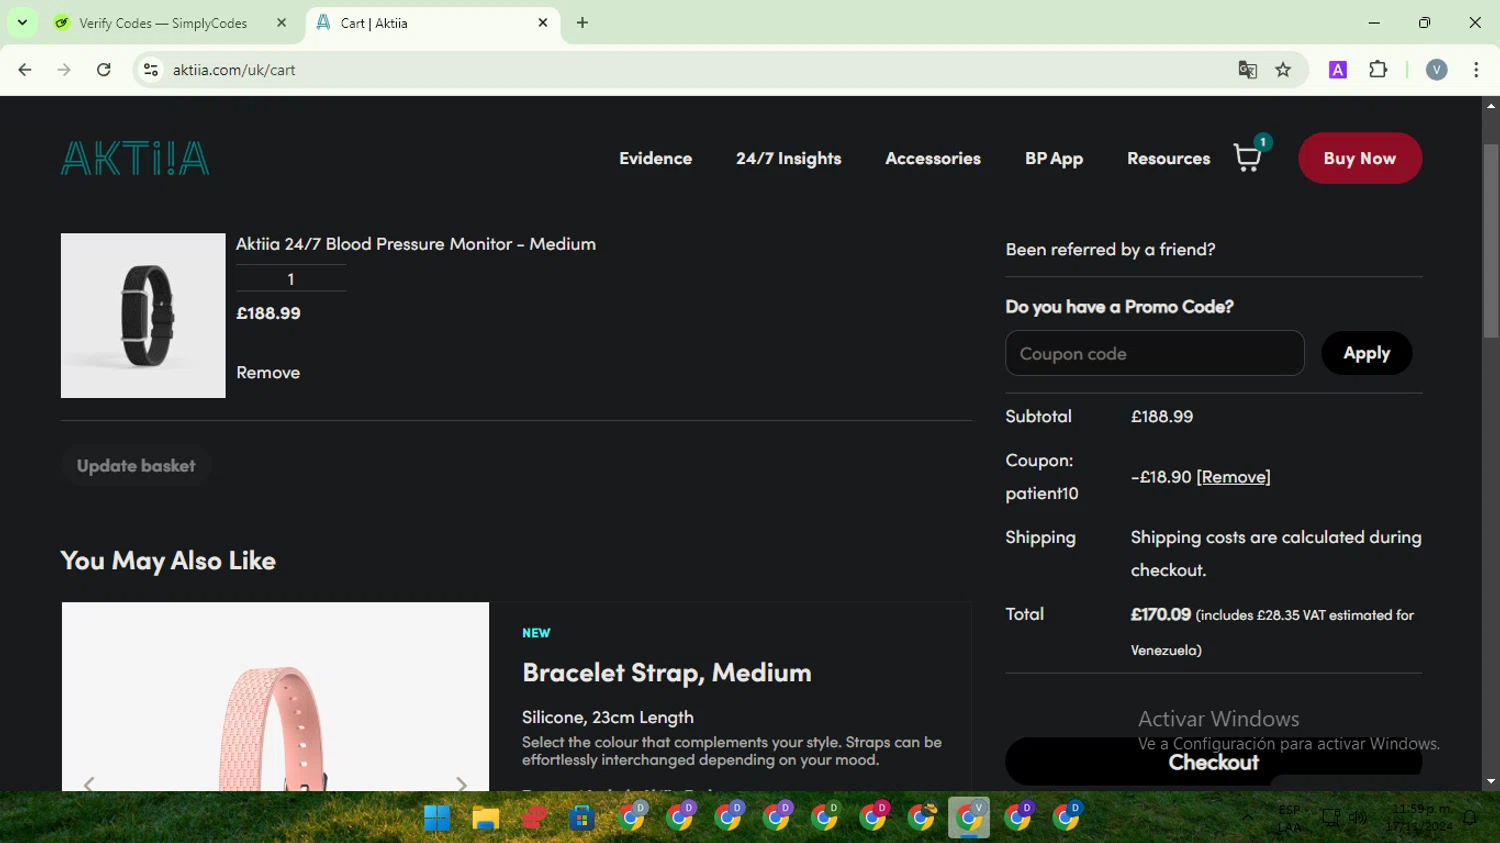The height and width of the screenshot is (843, 1500).
Task: Click the browser forward arrow
Action: point(64,70)
